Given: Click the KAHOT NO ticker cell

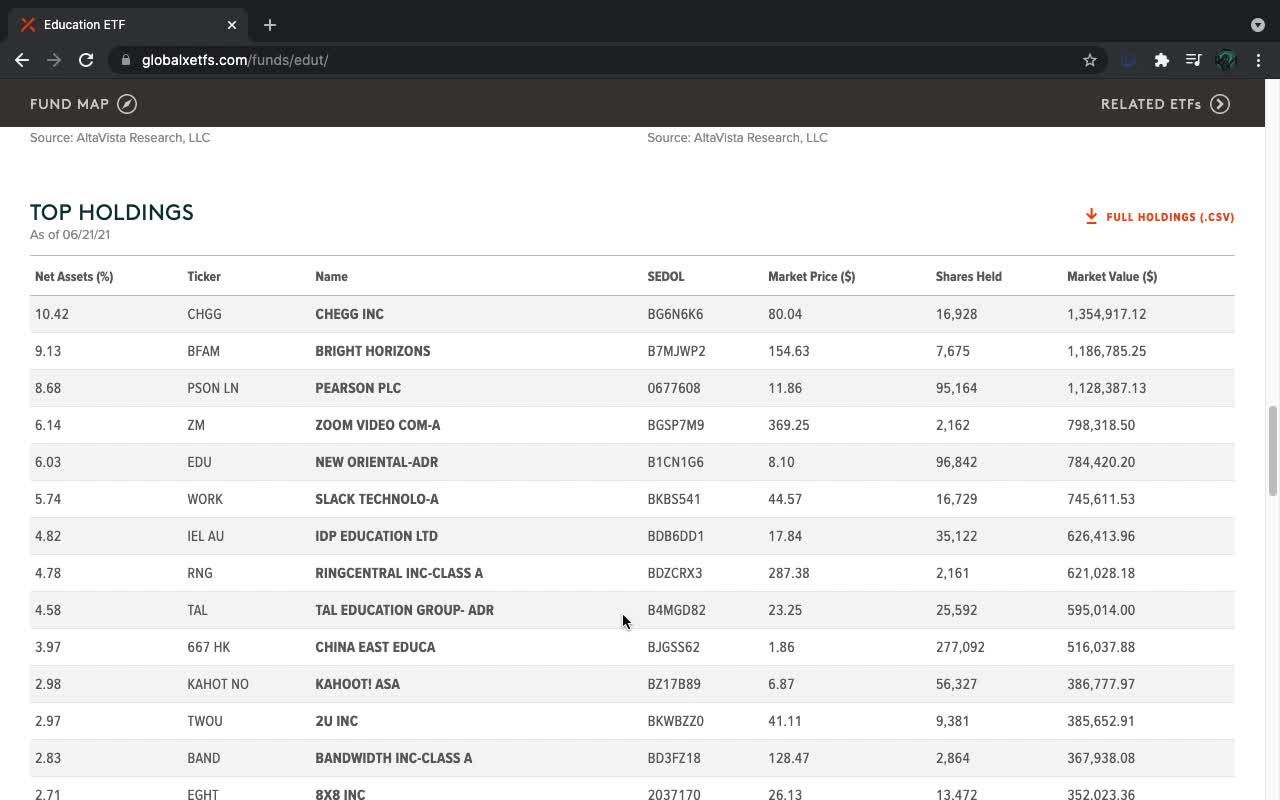Looking at the screenshot, I should pyautogui.click(x=218, y=684).
